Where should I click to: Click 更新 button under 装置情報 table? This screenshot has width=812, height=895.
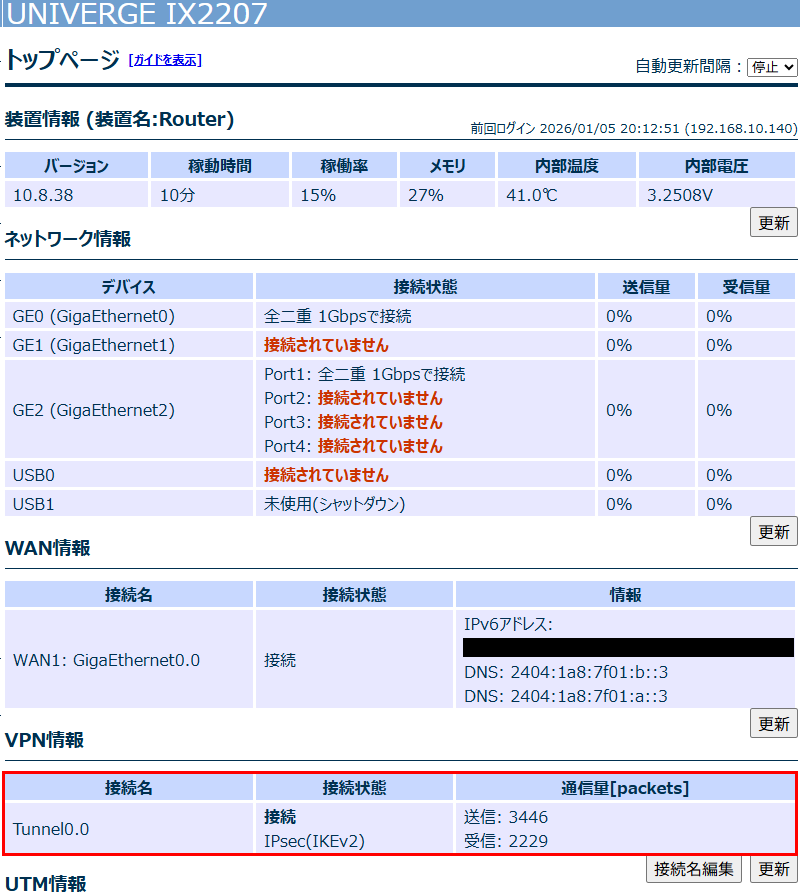(773, 223)
